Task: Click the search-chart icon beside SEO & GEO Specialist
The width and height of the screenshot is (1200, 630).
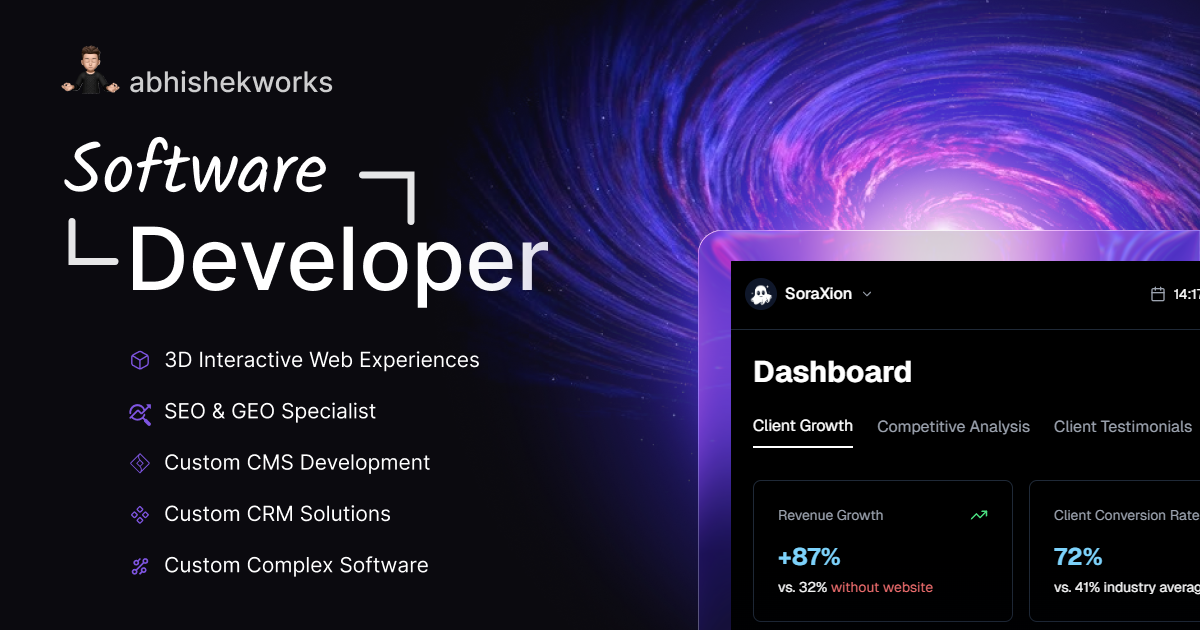Action: [140, 412]
